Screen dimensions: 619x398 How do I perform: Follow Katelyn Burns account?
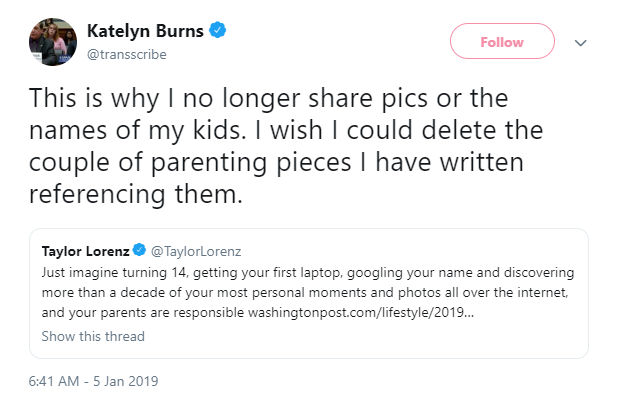click(x=502, y=41)
